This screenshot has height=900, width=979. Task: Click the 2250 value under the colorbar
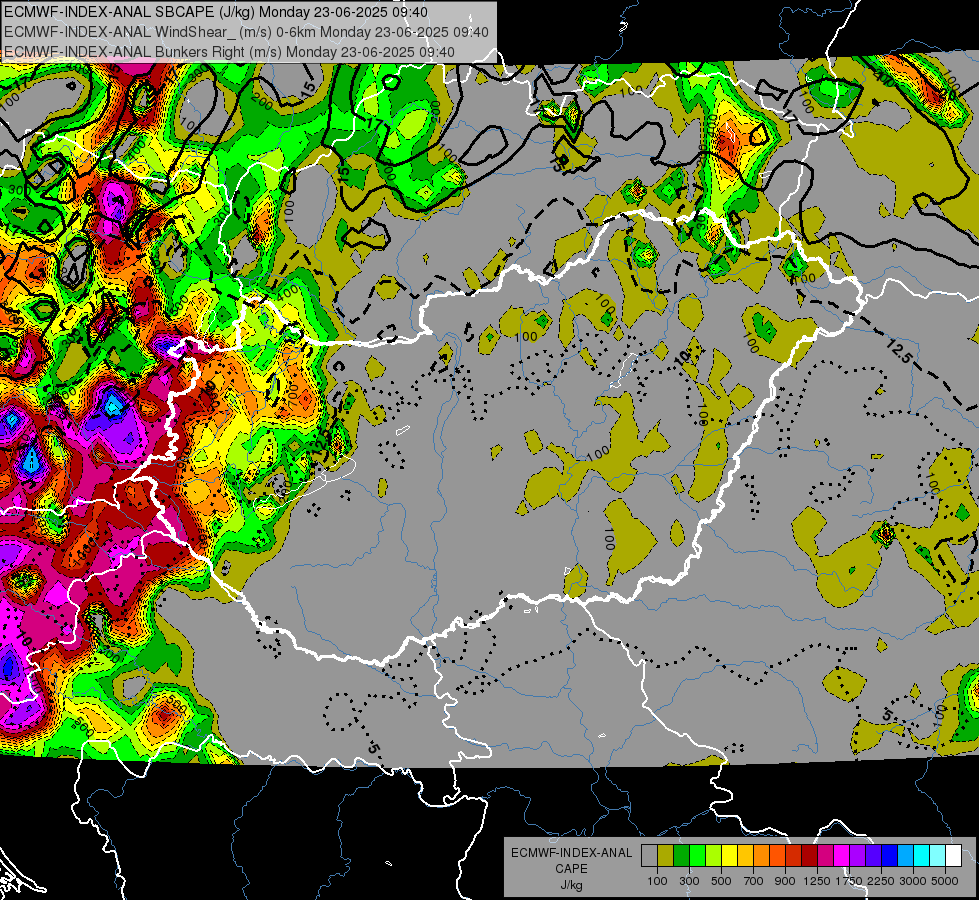[881, 881]
